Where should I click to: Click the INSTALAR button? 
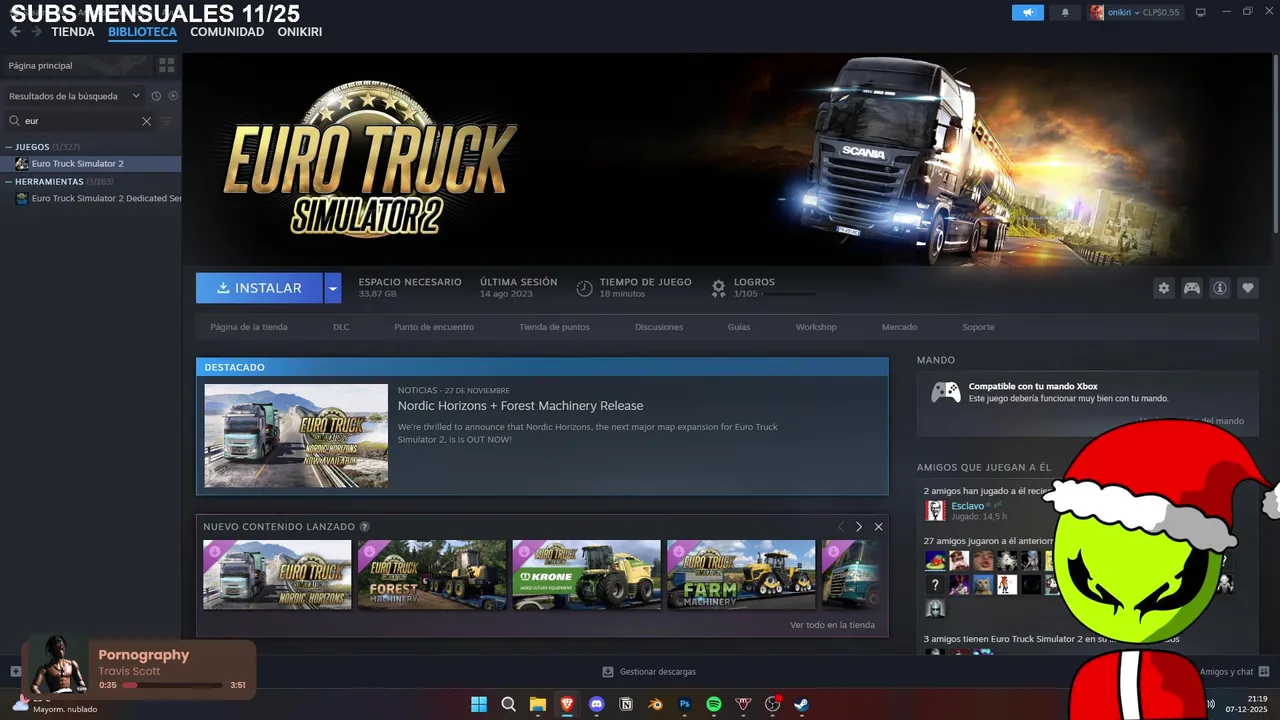tap(259, 288)
